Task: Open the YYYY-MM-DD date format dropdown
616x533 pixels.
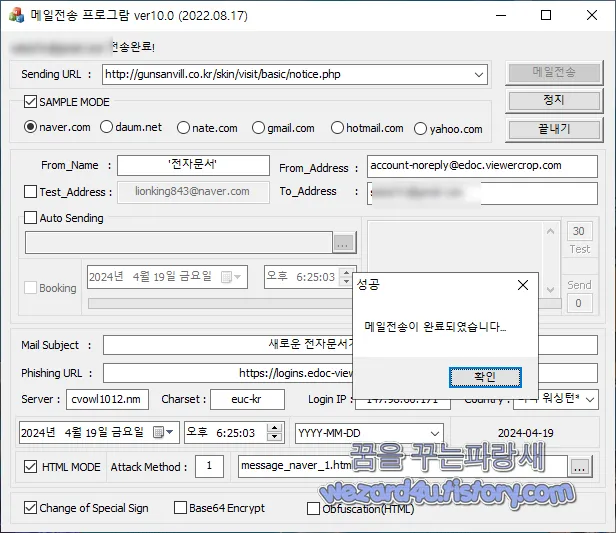Action: pos(434,433)
